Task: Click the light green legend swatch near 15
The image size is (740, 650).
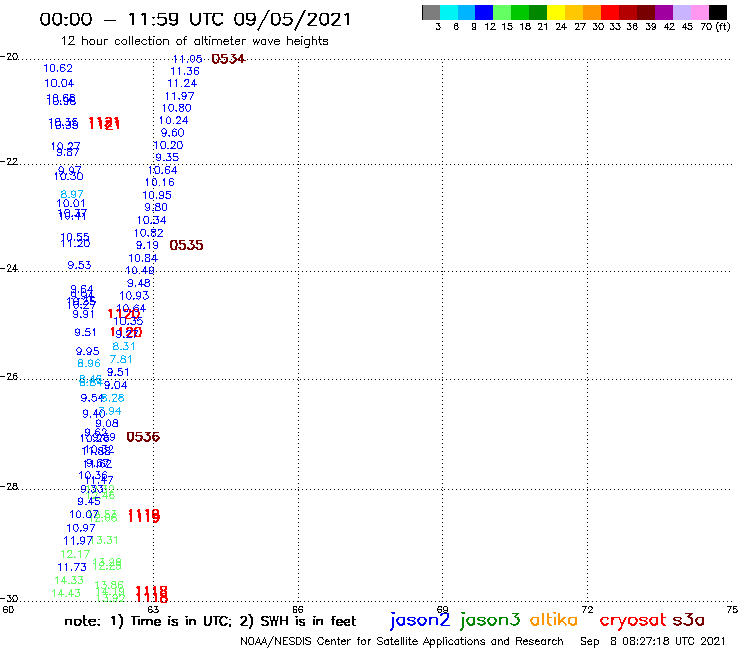Action: tap(502, 13)
